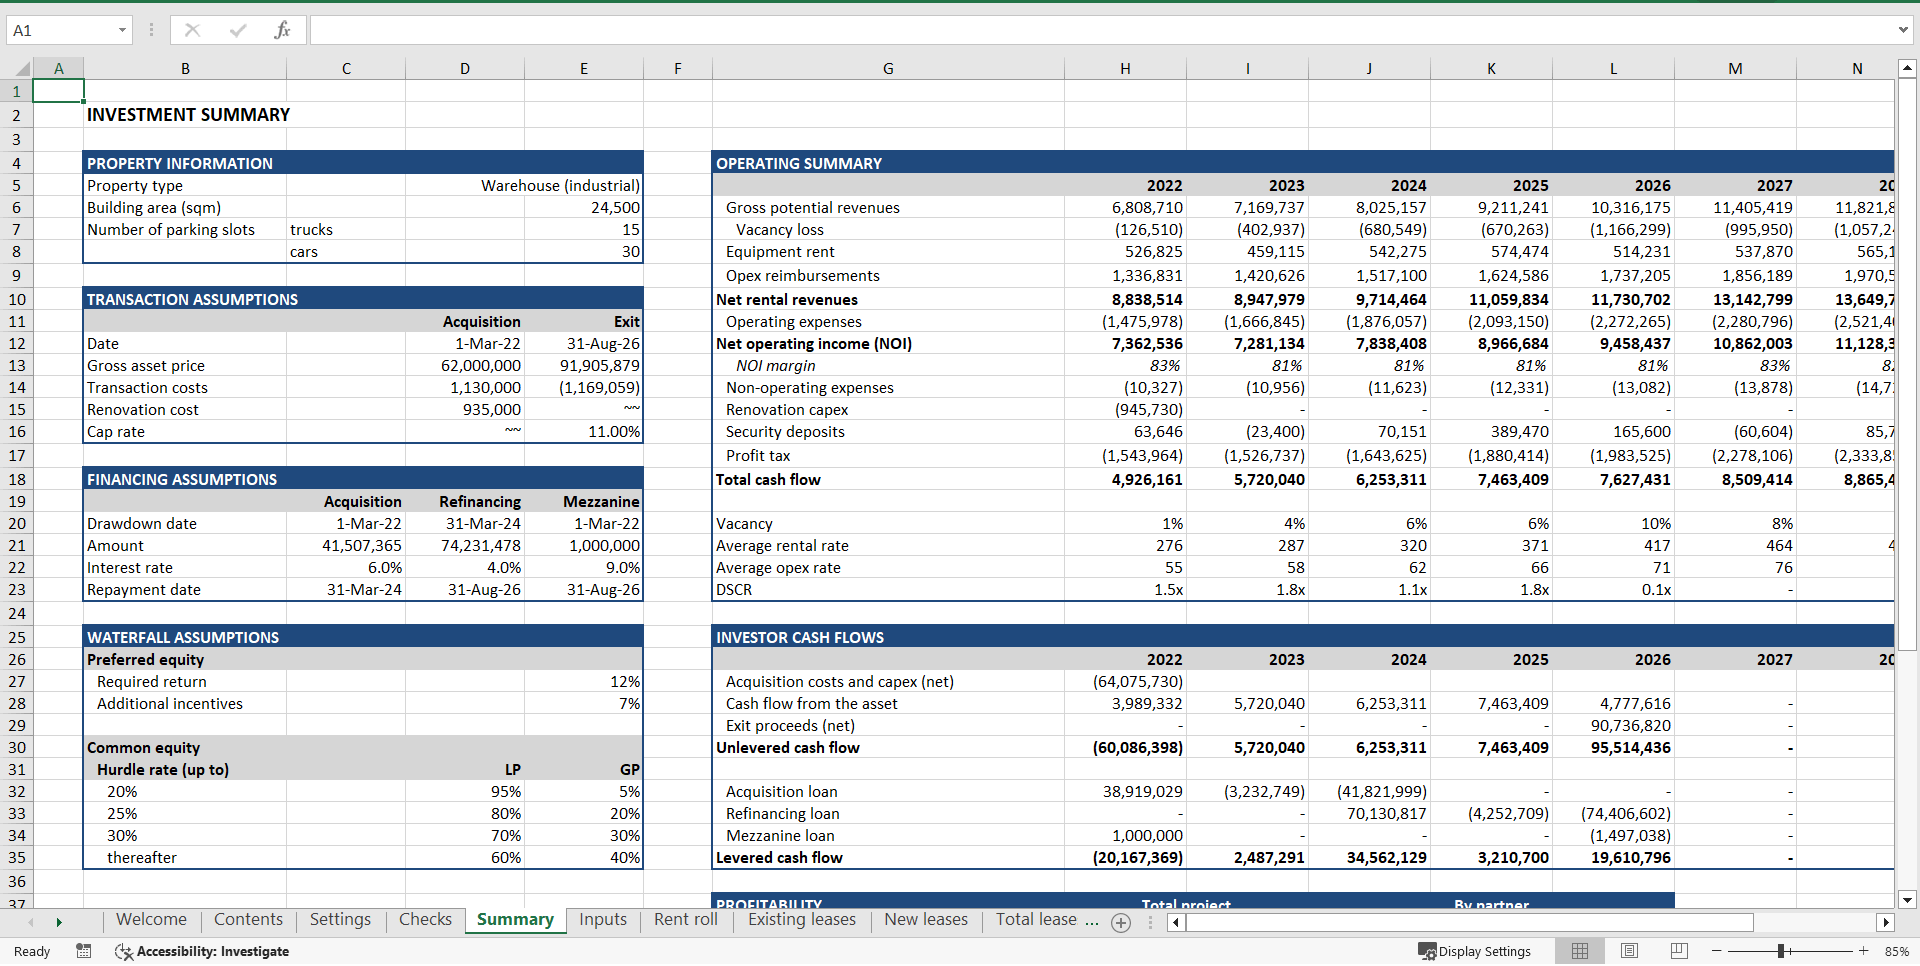Select the Total lease sheet tab
The image size is (1920, 966).
pyautogui.click(x=1036, y=920)
